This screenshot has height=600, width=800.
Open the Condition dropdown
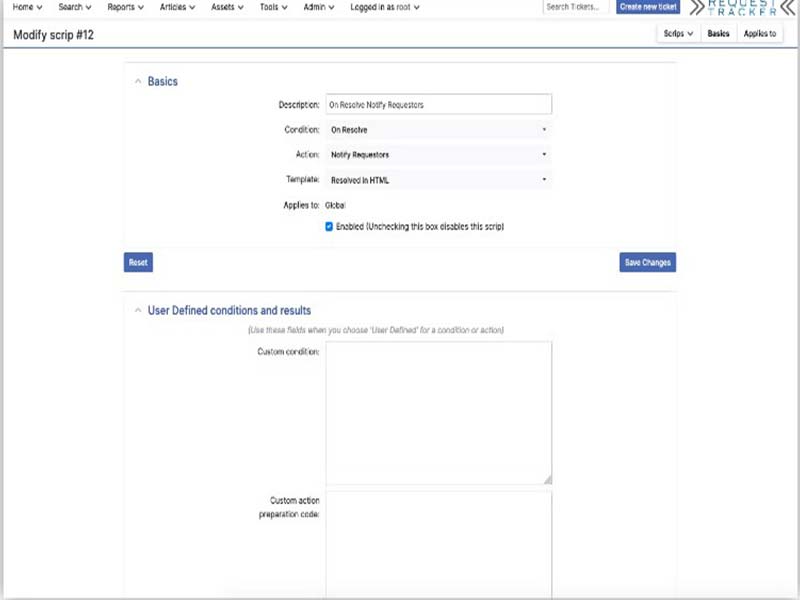[x=440, y=129]
